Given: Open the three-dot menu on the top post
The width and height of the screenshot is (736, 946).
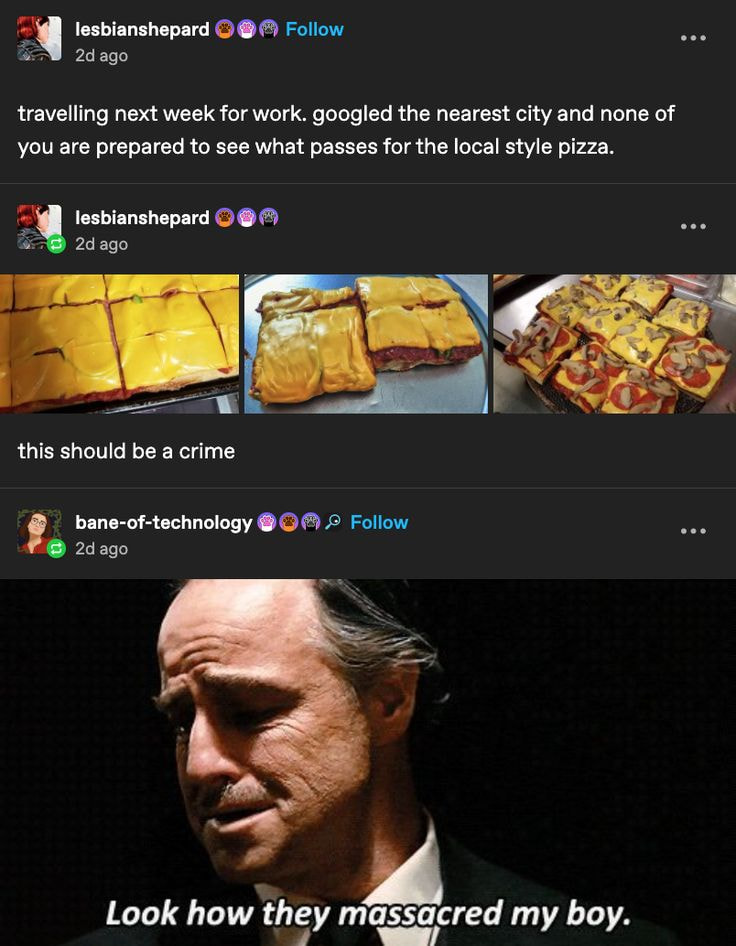Looking at the screenshot, I should 693,38.
